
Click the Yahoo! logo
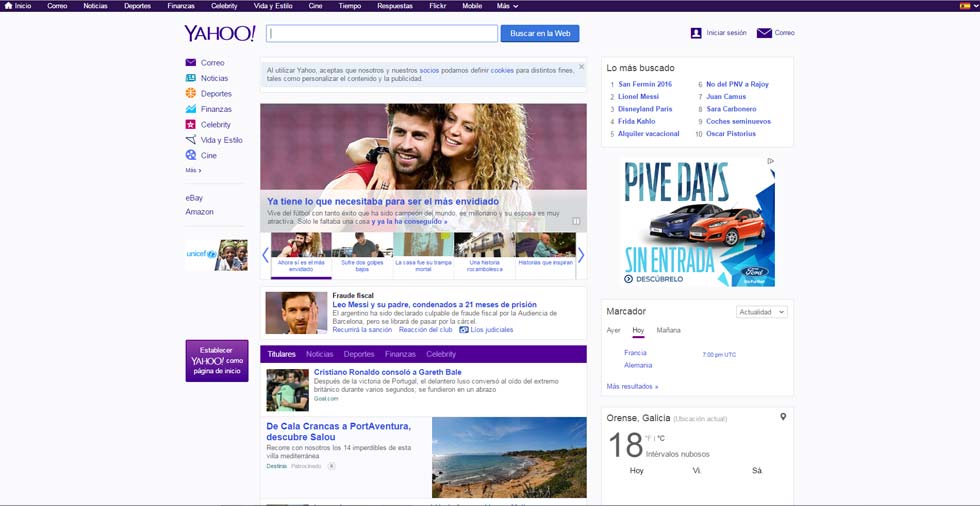[x=219, y=33]
